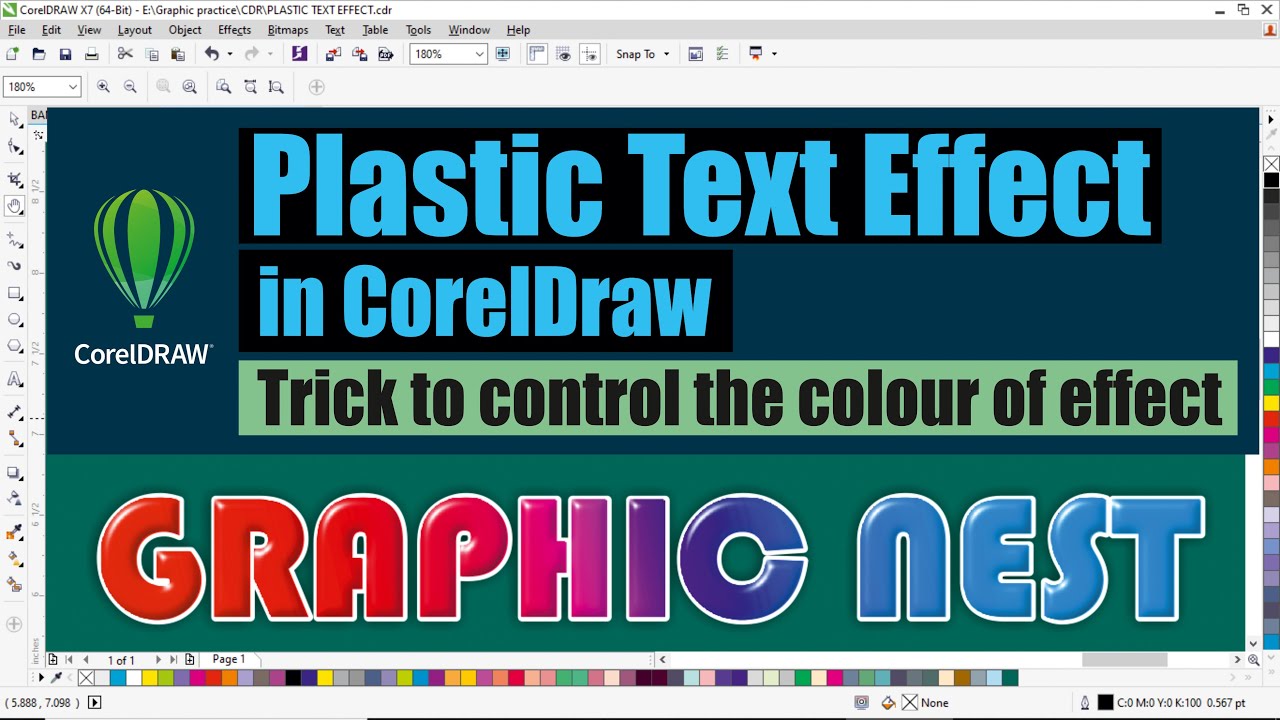The width and height of the screenshot is (1280, 720).
Task: Zoom to page icon
Action: 224,87
